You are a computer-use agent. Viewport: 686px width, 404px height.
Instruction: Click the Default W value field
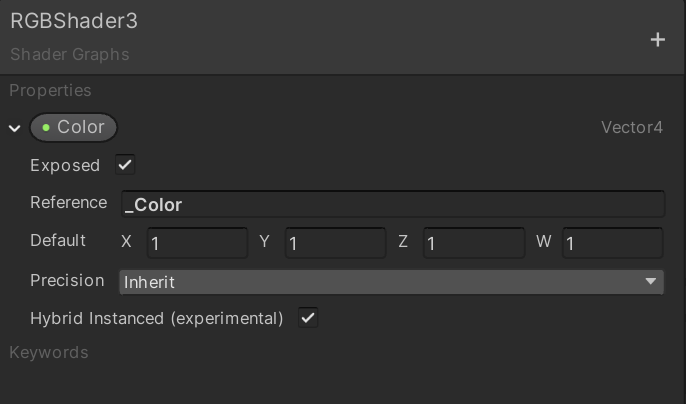(612, 243)
